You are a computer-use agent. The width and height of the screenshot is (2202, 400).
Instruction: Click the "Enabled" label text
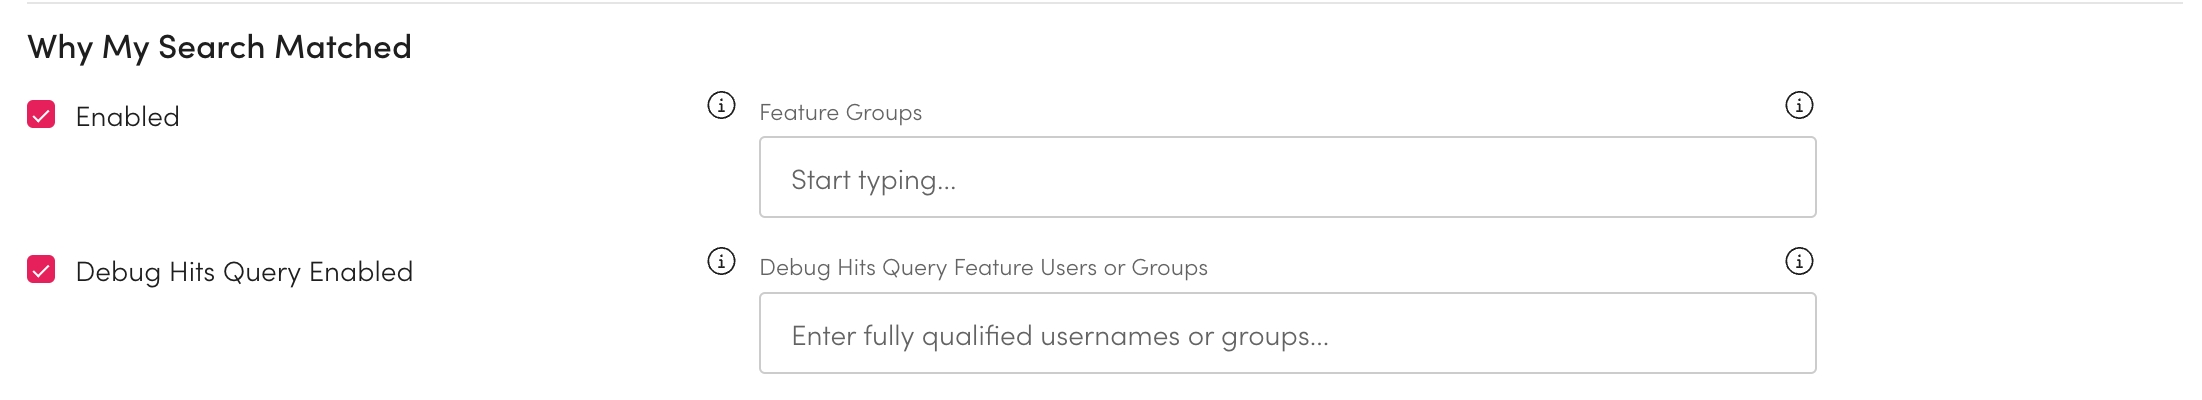[x=127, y=117]
